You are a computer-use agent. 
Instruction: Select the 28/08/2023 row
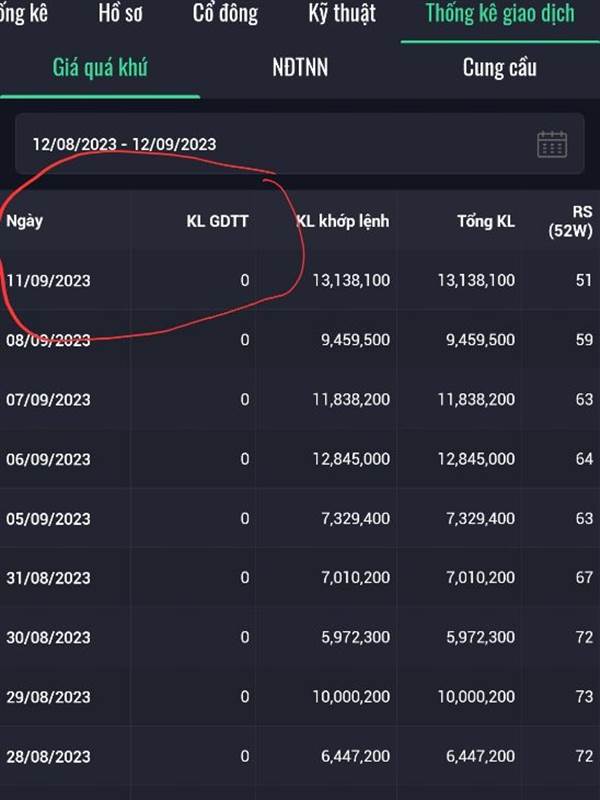click(48, 757)
